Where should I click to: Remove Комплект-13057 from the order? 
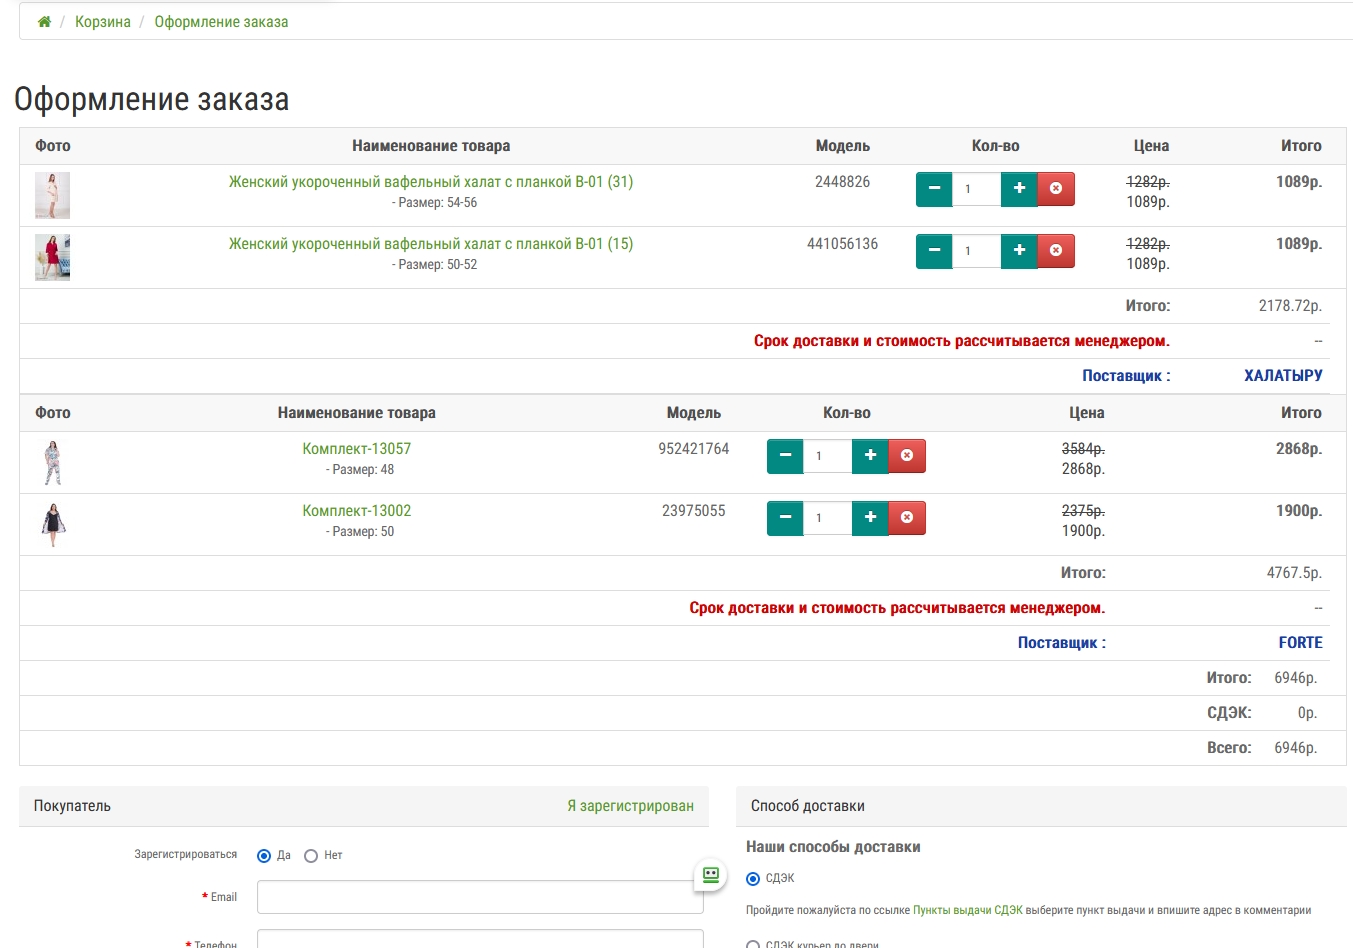[907, 456]
